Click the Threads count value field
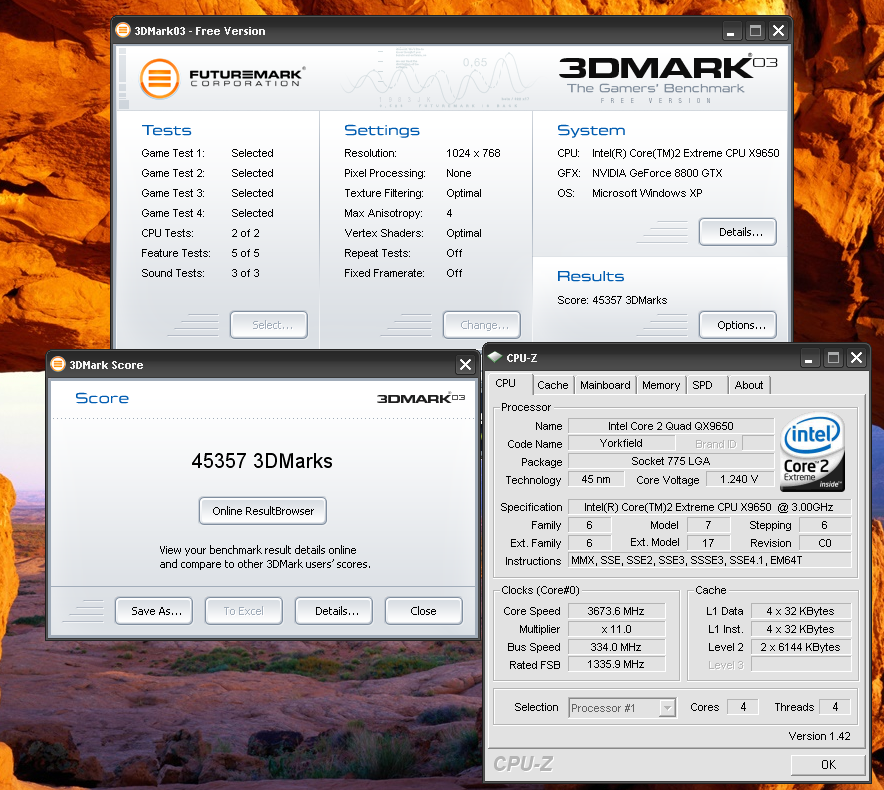This screenshot has width=884, height=790. point(835,707)
